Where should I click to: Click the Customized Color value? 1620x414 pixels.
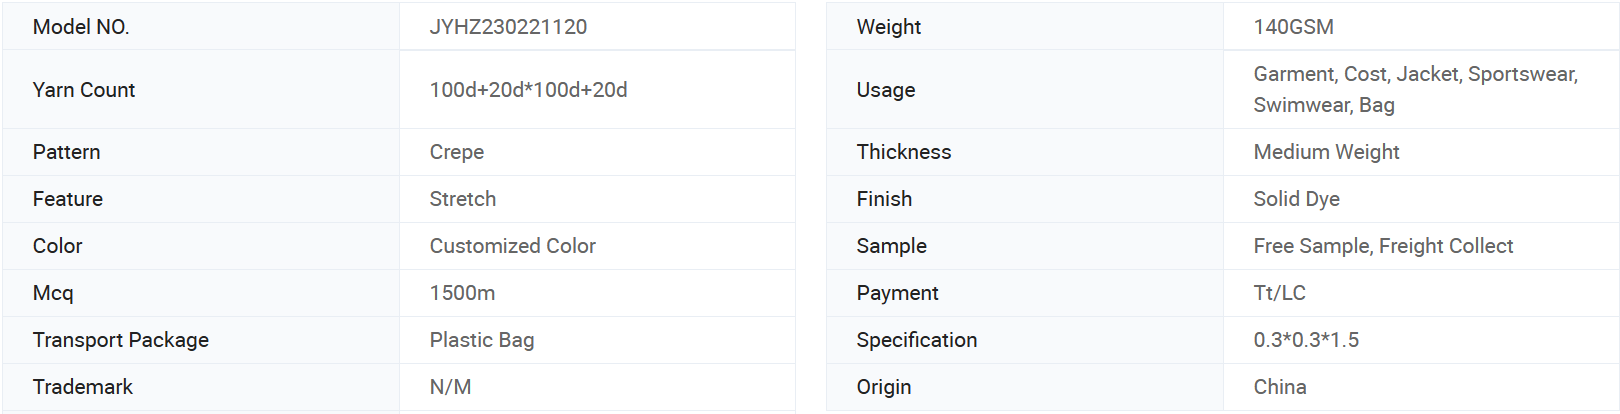[x=512, y=246]
